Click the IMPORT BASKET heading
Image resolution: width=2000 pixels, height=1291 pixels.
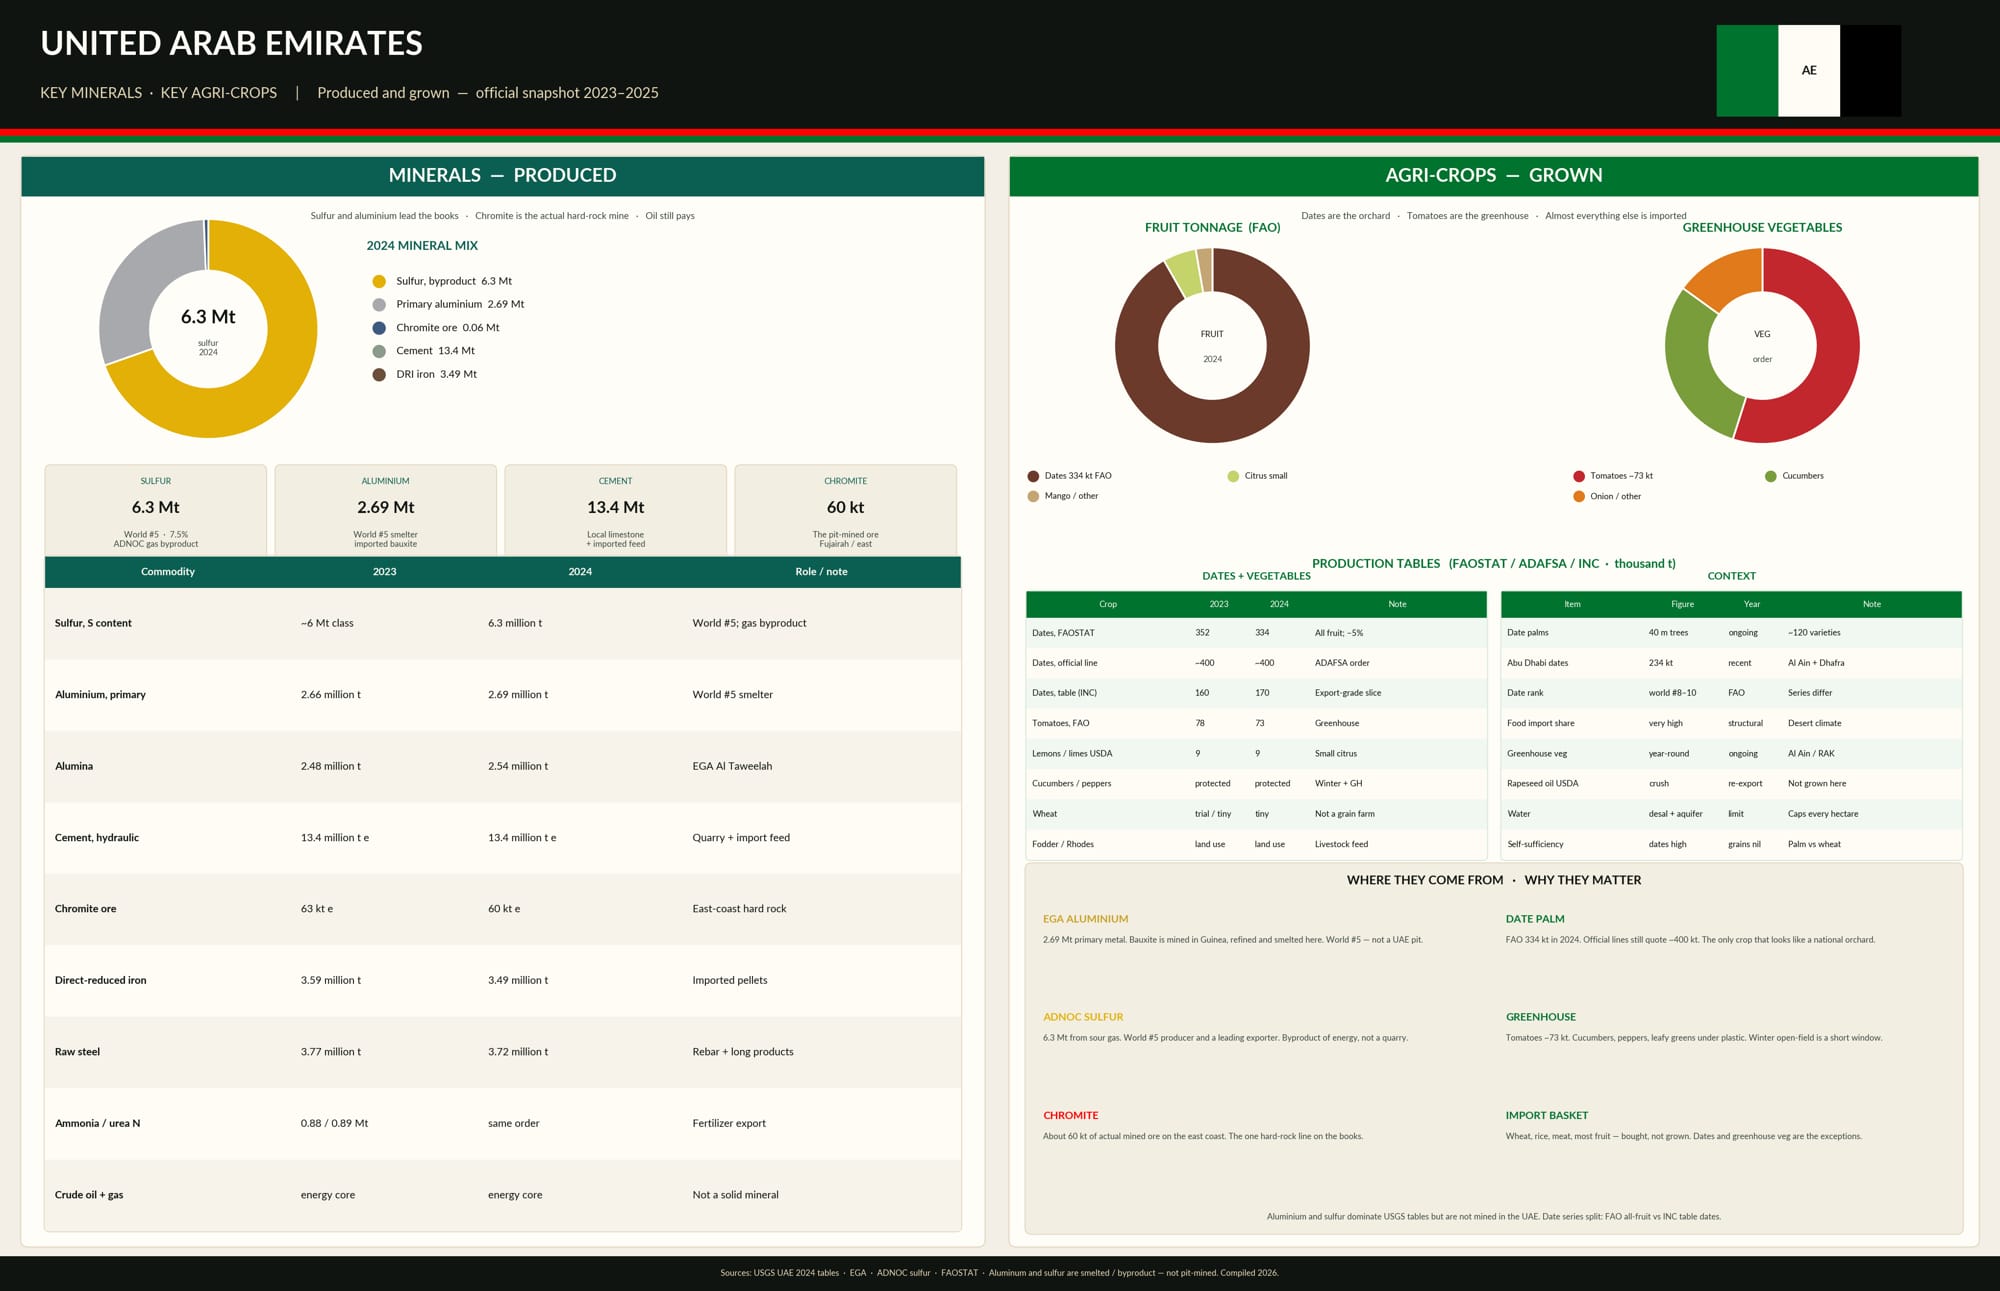[1546, 1116]
